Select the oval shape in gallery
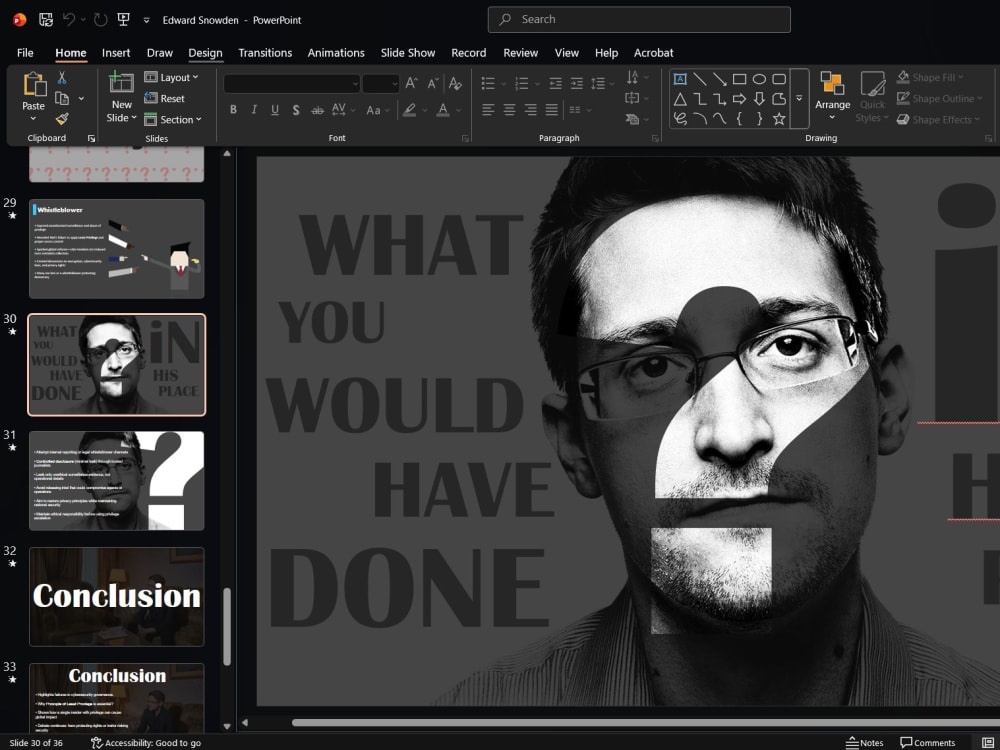The height and width of the screenshot is (750, 1000). pyautogui.click(x=759, y=79)
